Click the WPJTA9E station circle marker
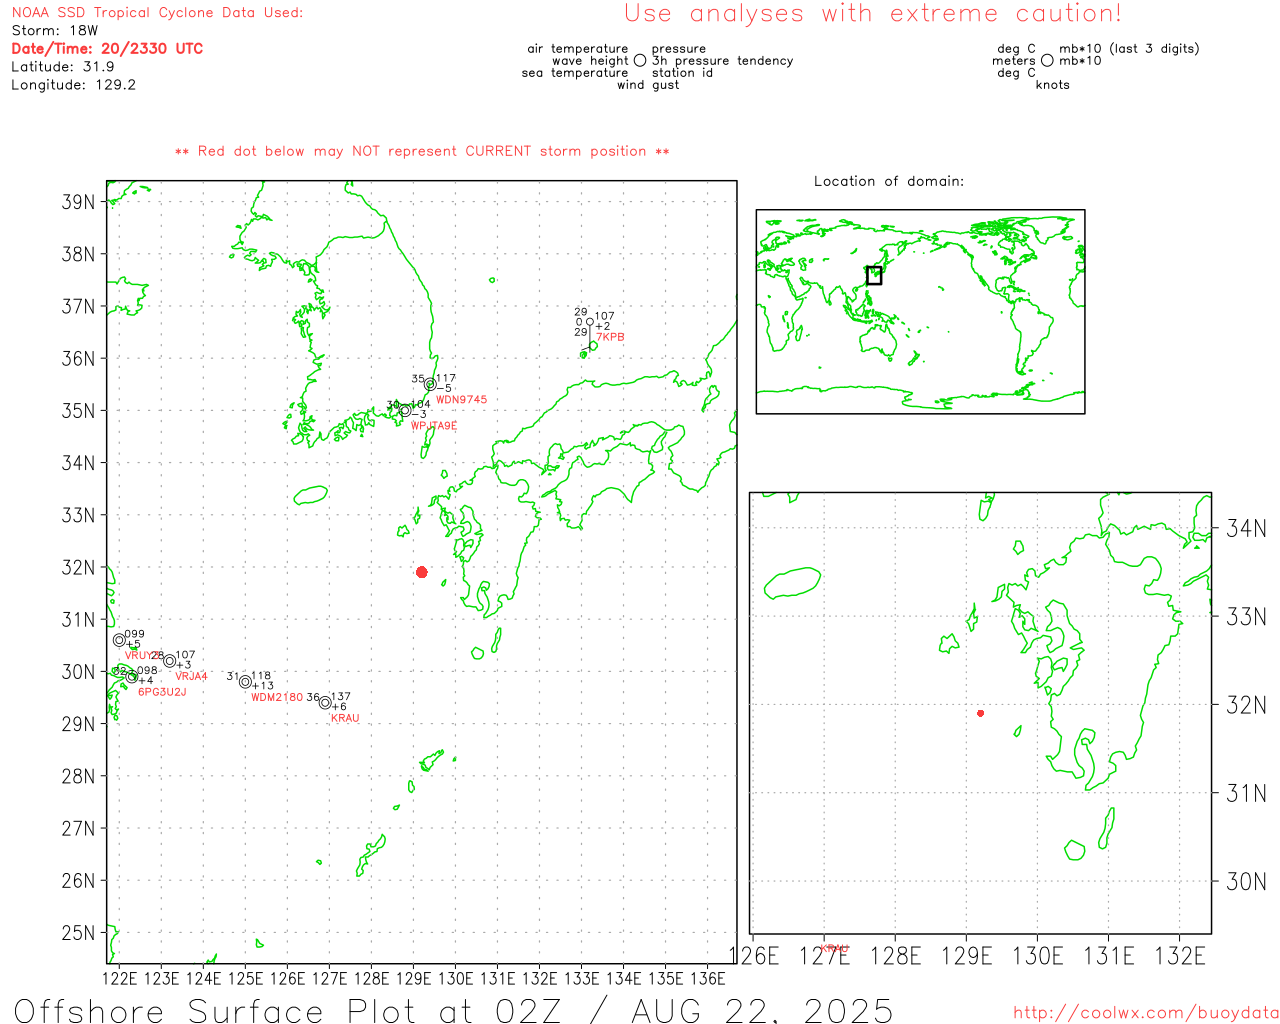Image resolution: width=1280 pixels, height=1024 pixels. point(405,411)
